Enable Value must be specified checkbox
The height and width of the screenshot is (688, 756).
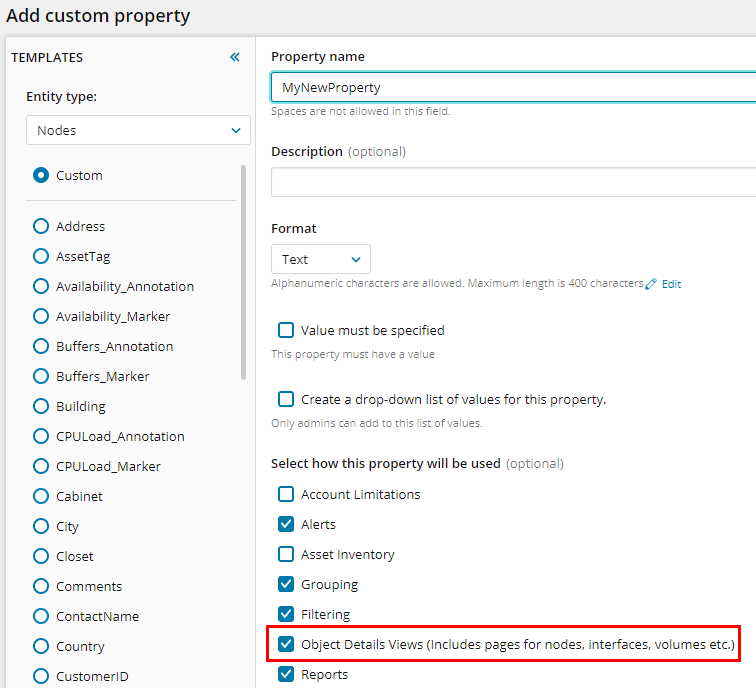(286, 330)
